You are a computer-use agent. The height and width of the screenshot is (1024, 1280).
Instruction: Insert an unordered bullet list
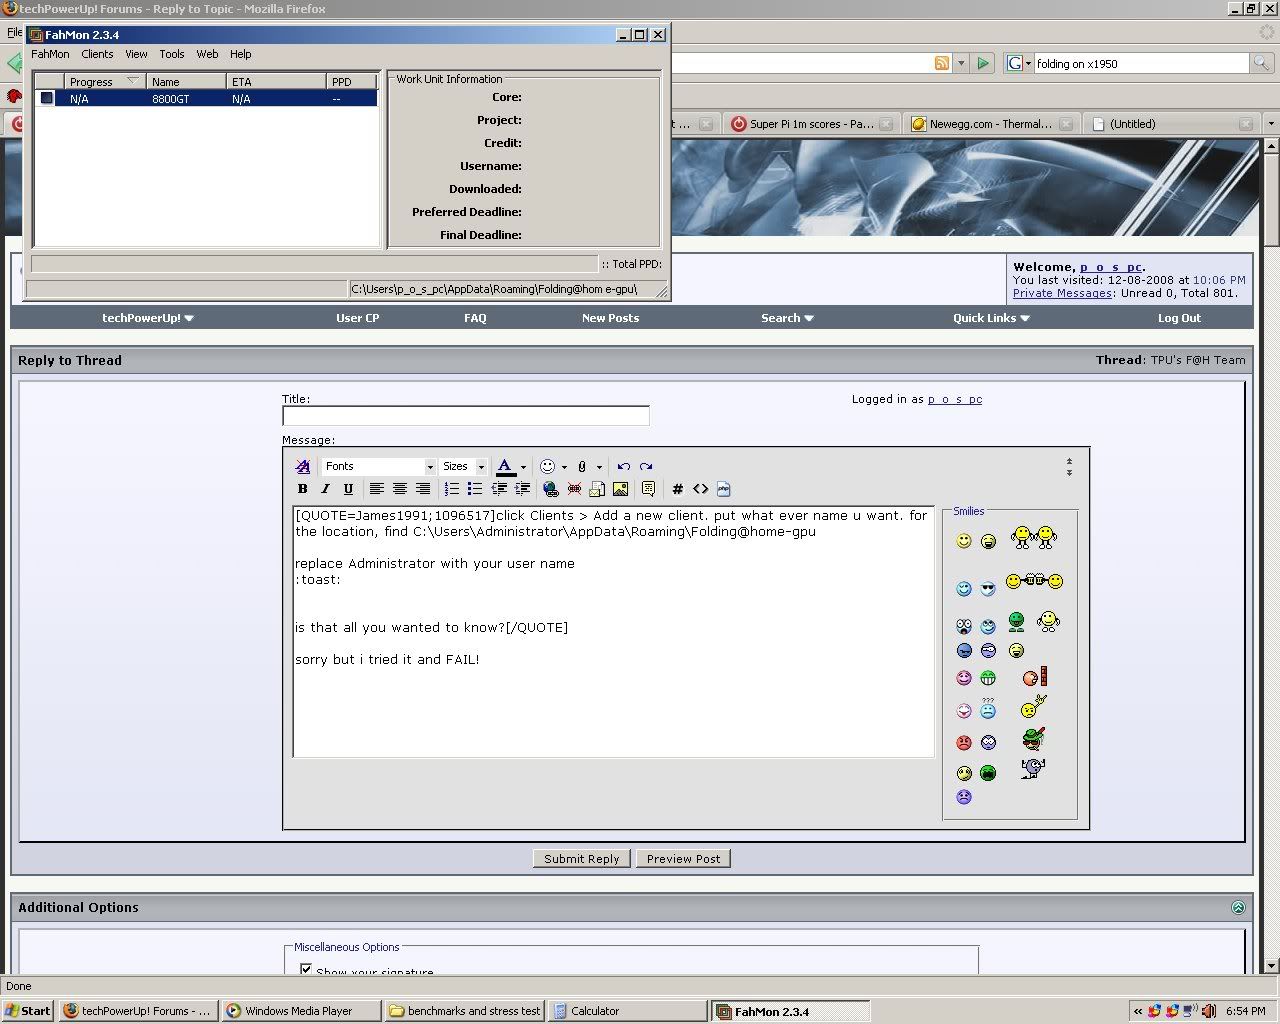[x=475, y=489]
